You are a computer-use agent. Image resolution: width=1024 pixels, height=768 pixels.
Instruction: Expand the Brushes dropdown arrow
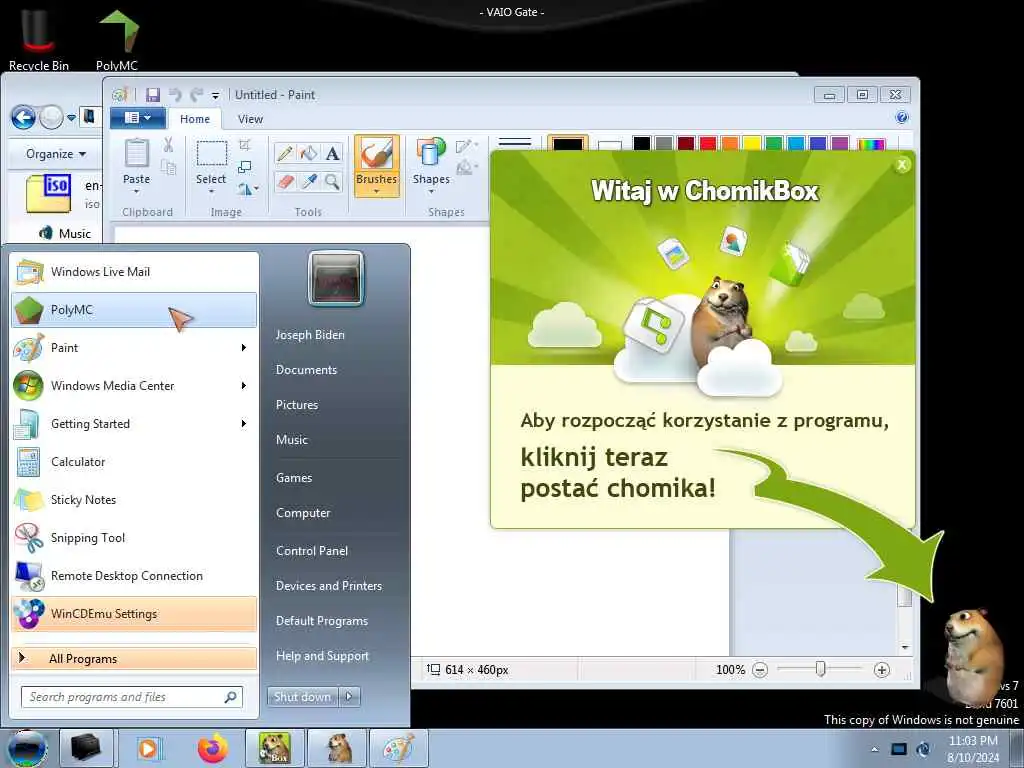(376, 191)
